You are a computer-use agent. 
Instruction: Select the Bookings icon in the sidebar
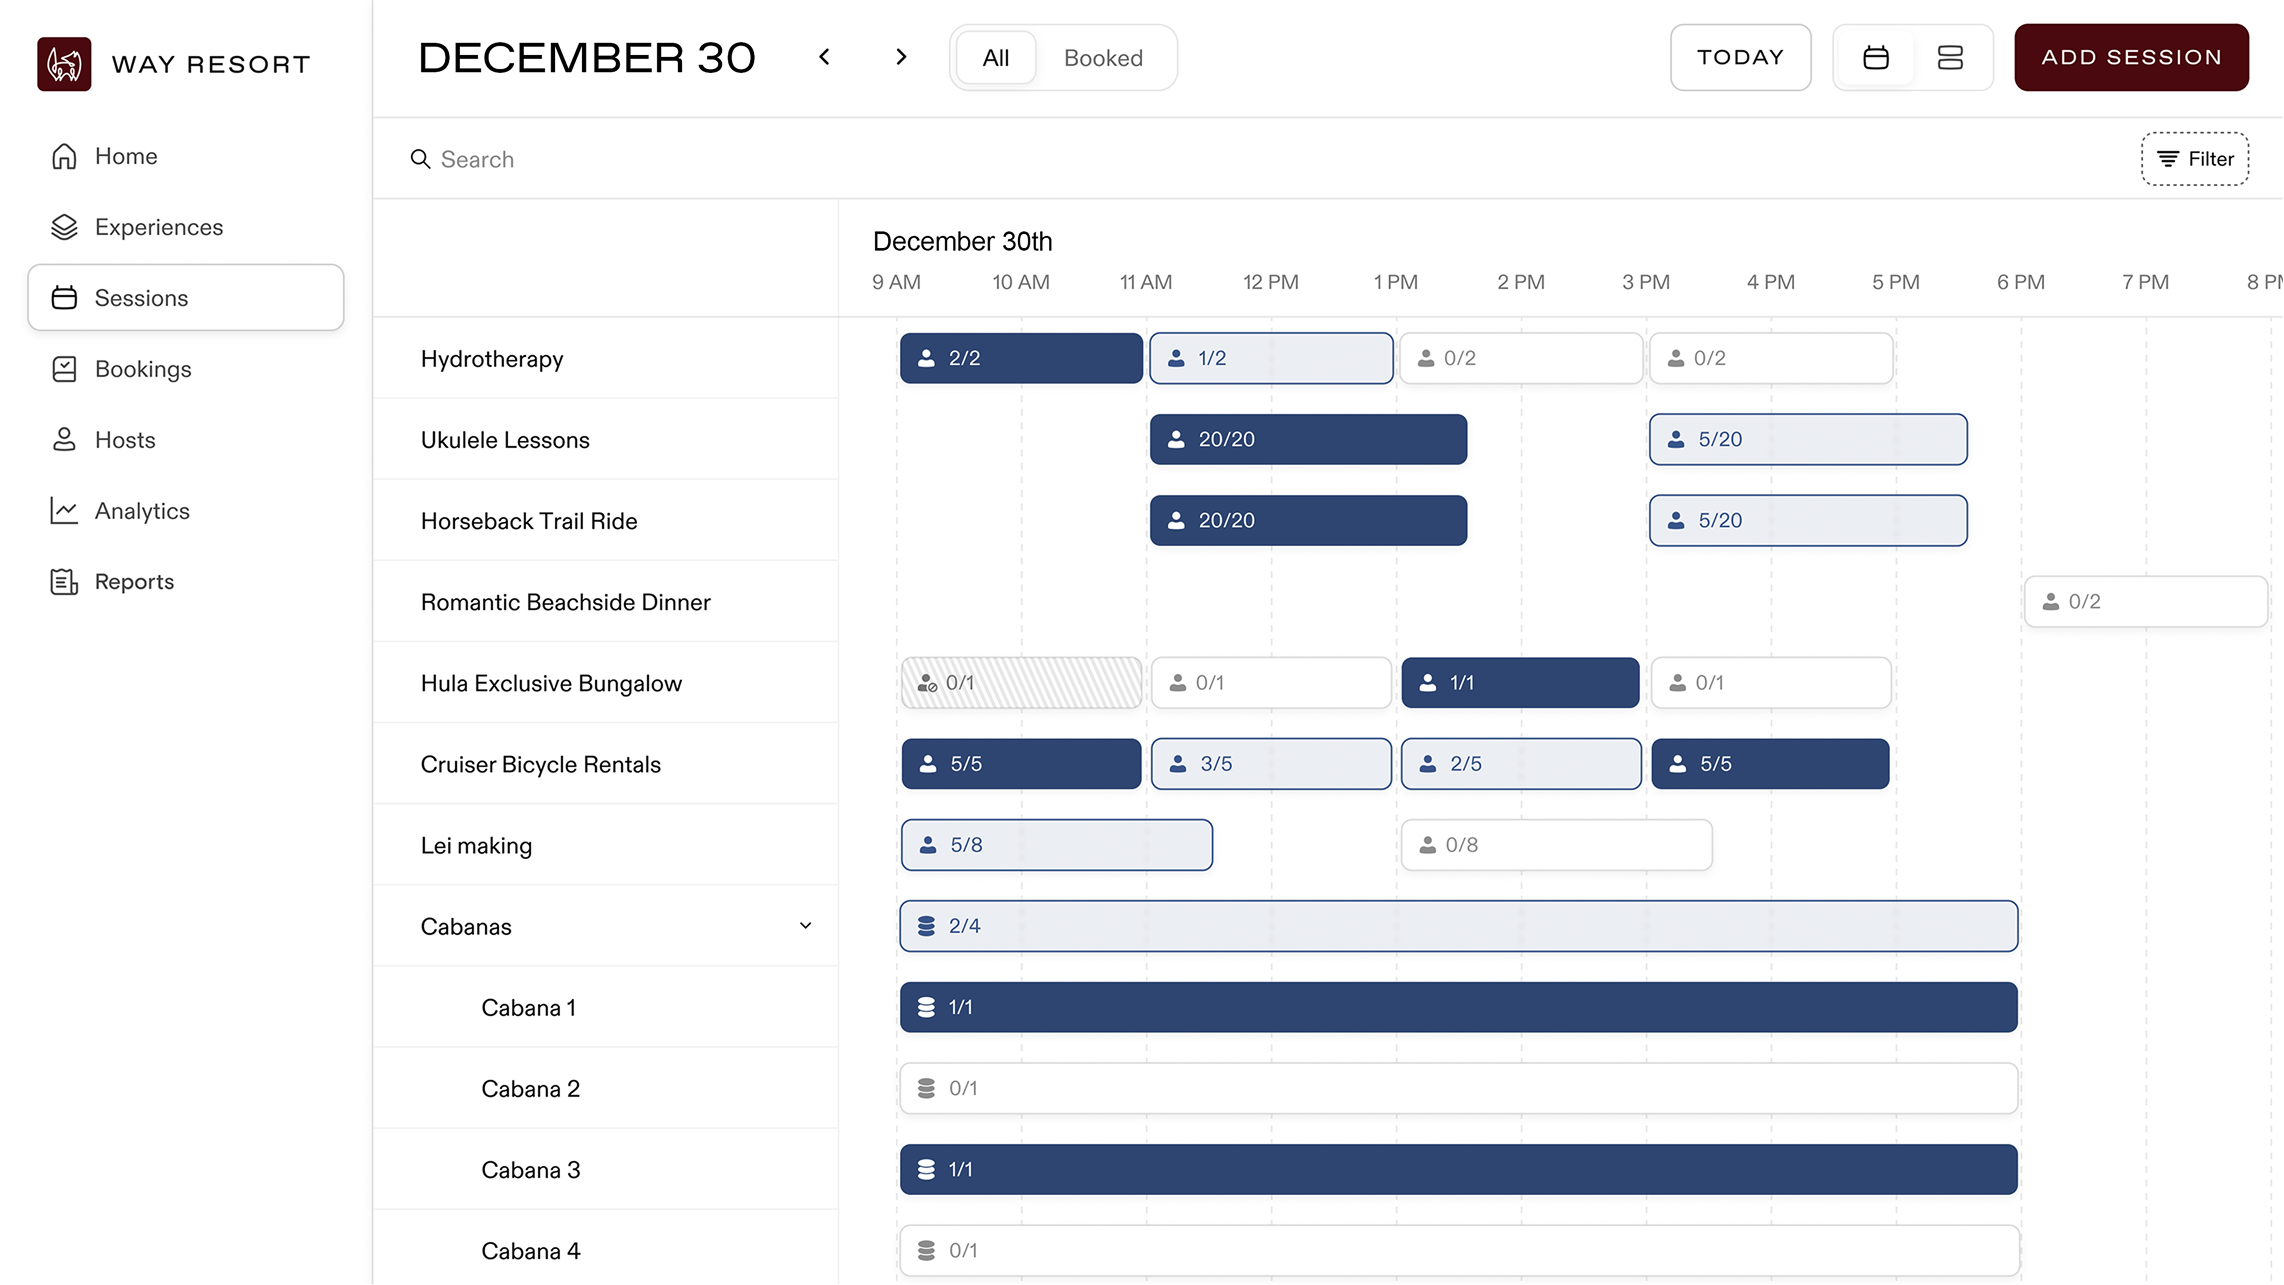(64, 369)
